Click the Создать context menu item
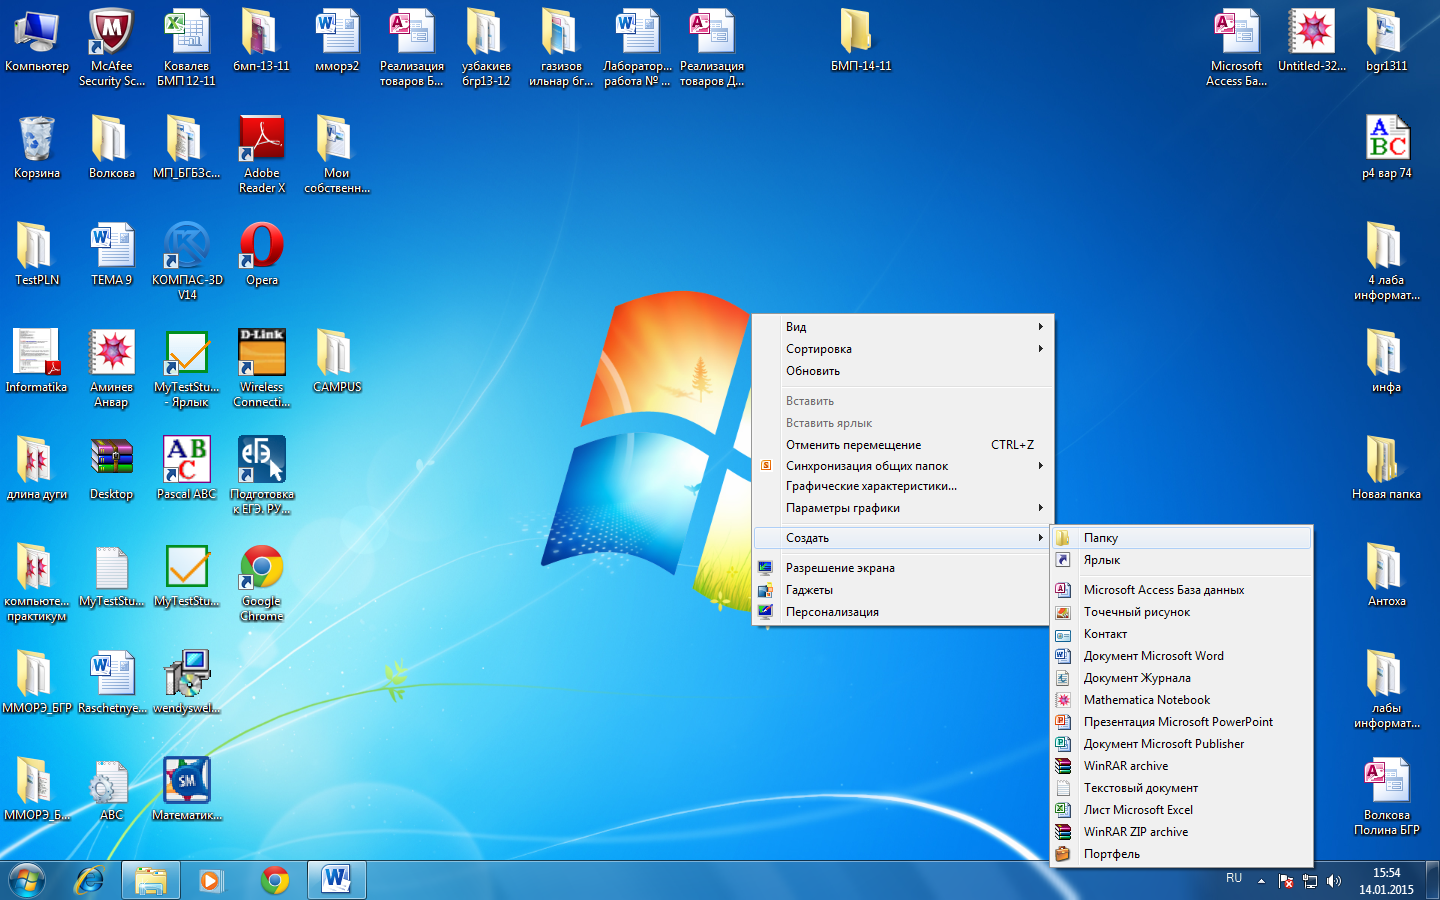 click(903, 538)
